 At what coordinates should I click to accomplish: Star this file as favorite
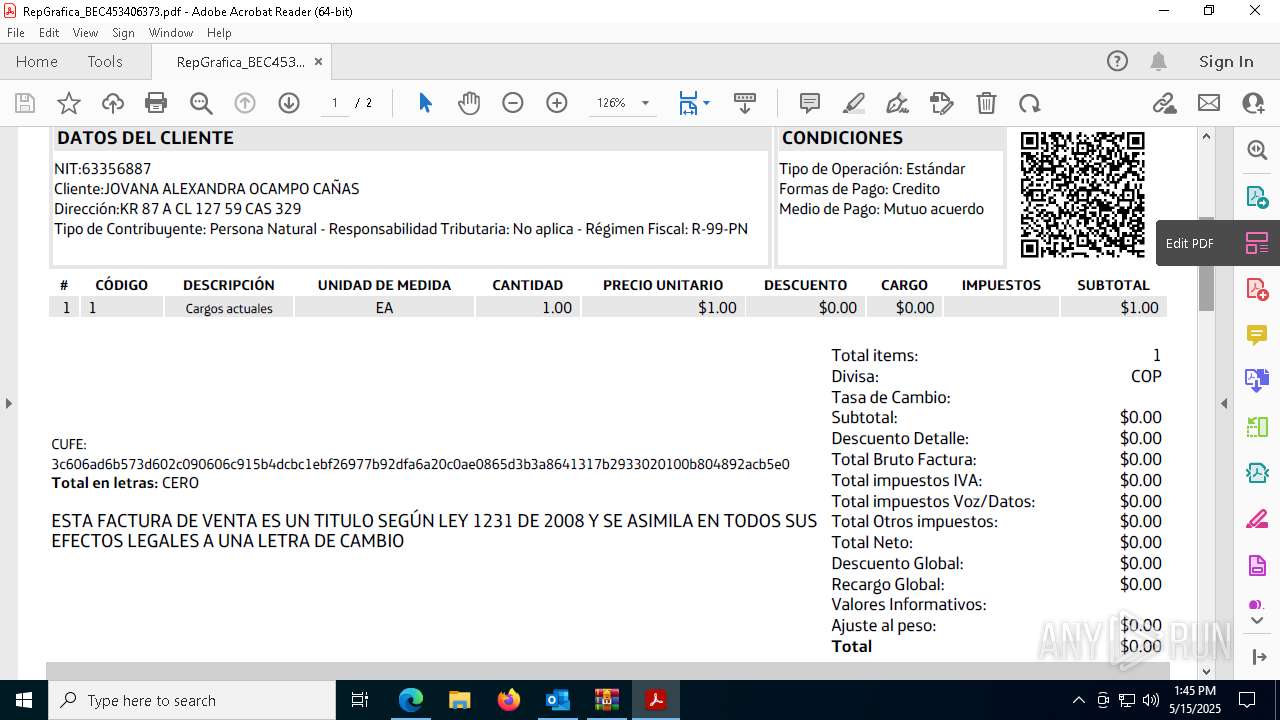coord(69,103)
